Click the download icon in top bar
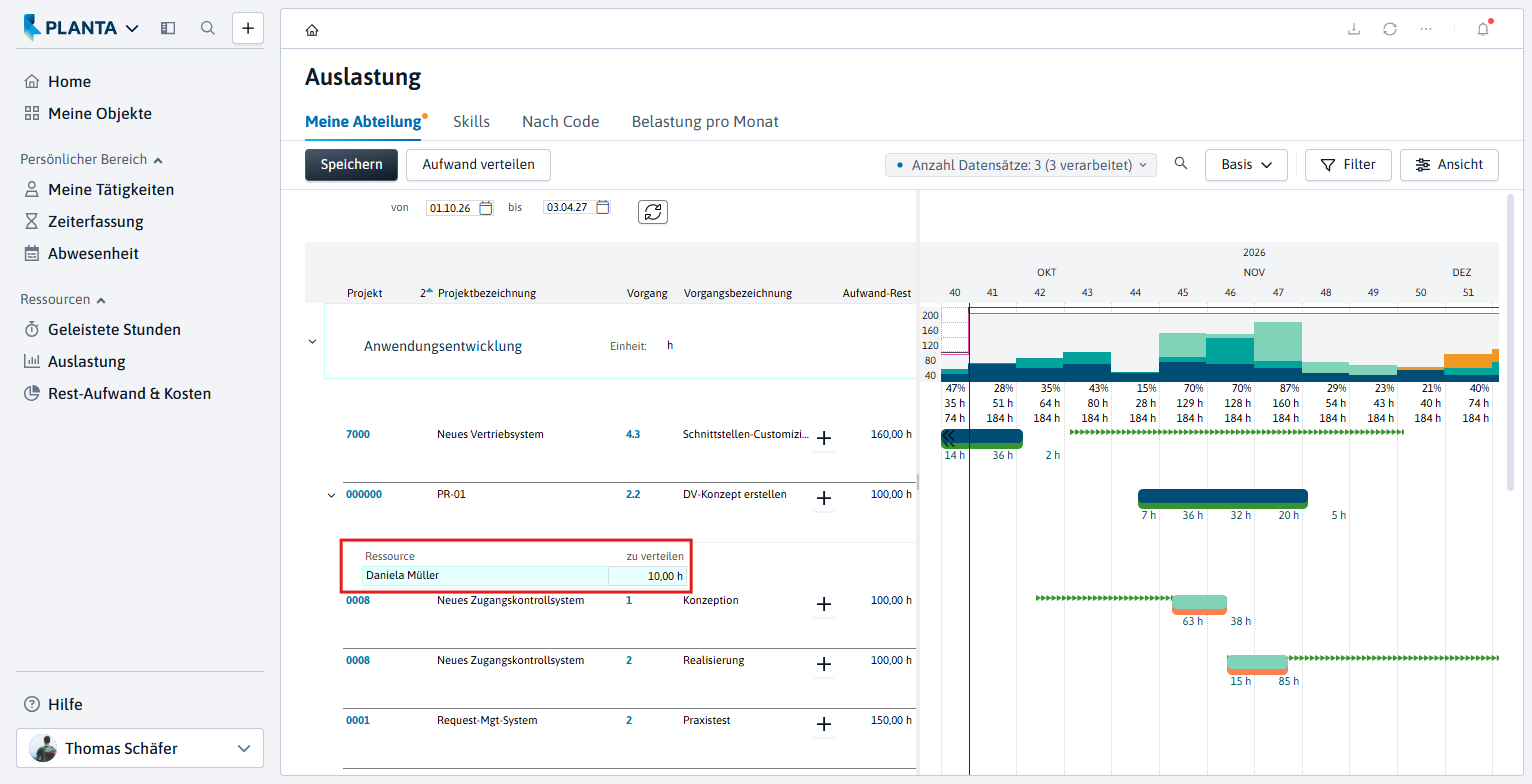The image size is (1532, 784). pos(1354,29)
